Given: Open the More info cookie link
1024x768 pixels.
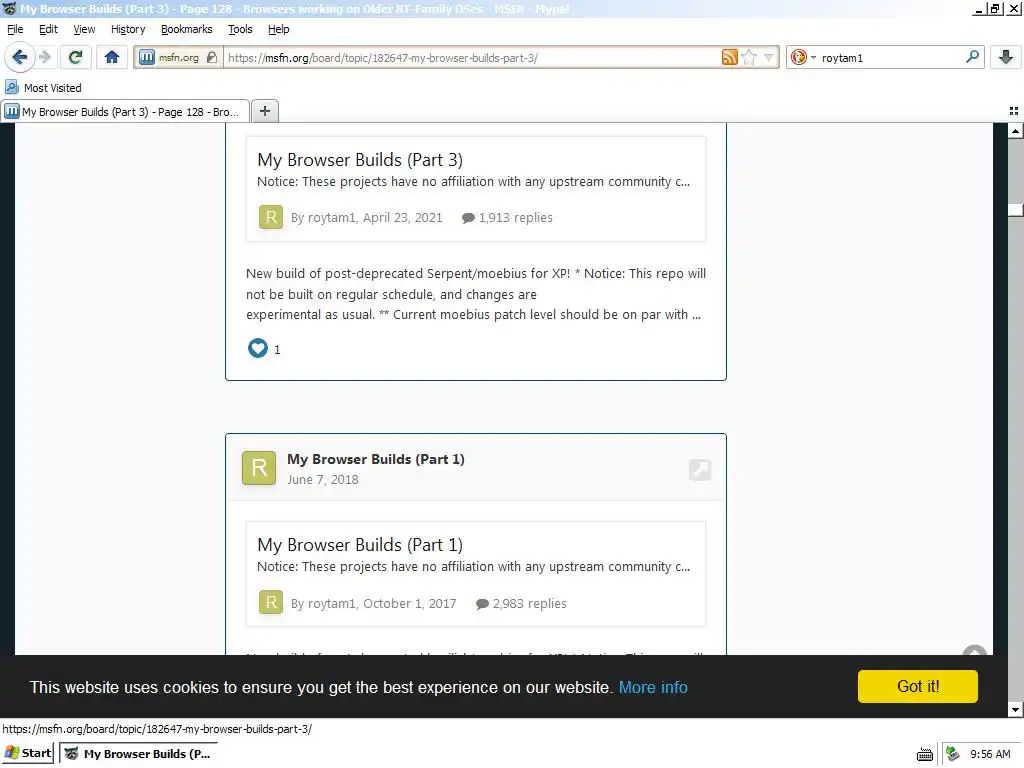Looking at the screenshot, I should tap(653, 687).
